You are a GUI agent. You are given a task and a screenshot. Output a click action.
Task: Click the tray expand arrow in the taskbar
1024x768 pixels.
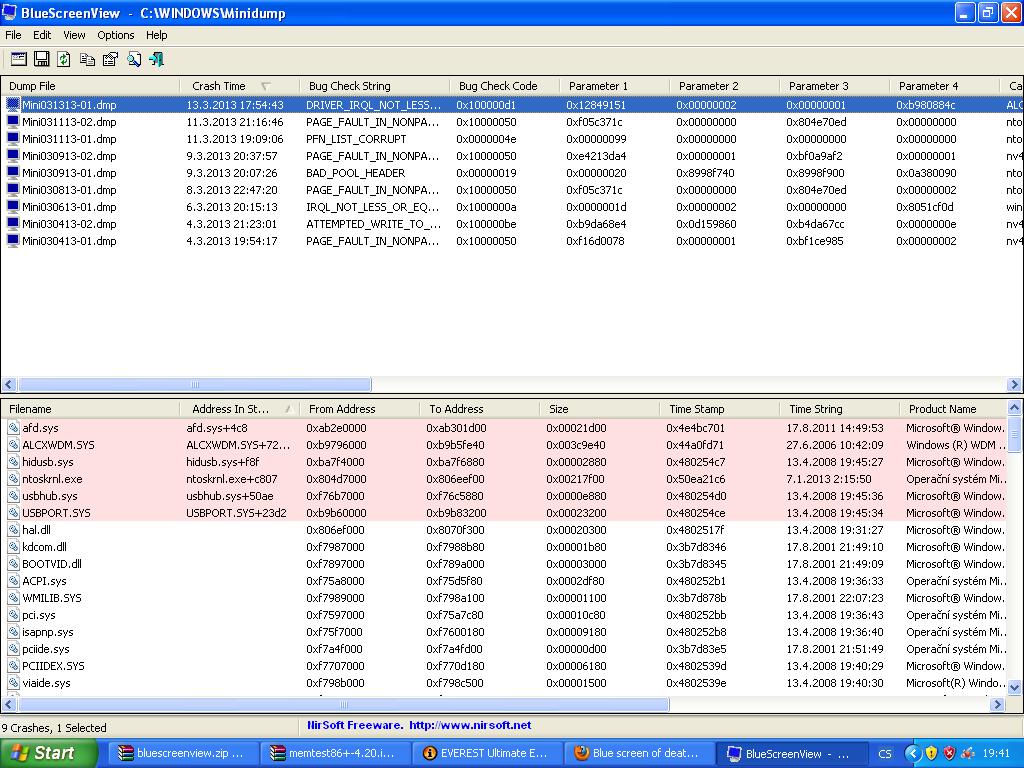tap(912, 753)
